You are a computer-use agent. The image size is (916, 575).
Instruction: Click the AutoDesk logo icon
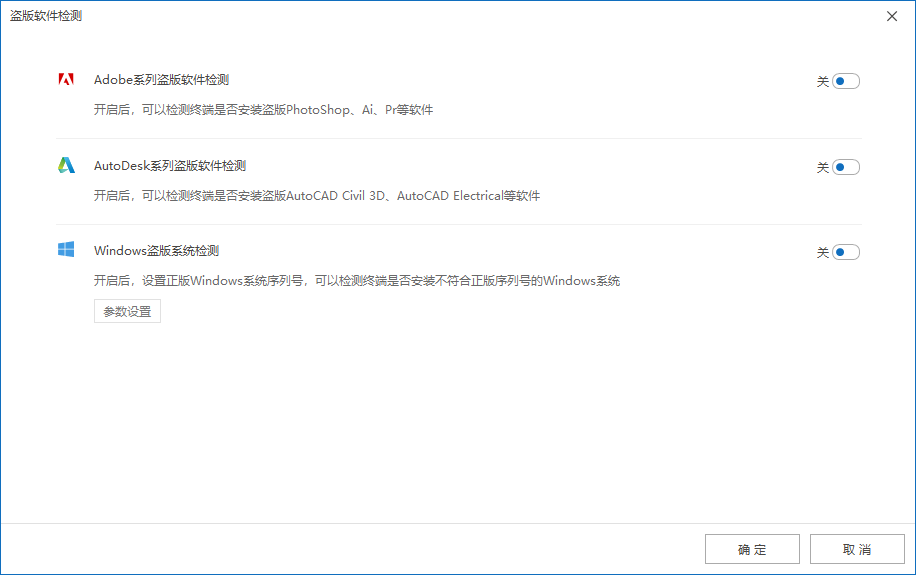(x=66, y=165)
